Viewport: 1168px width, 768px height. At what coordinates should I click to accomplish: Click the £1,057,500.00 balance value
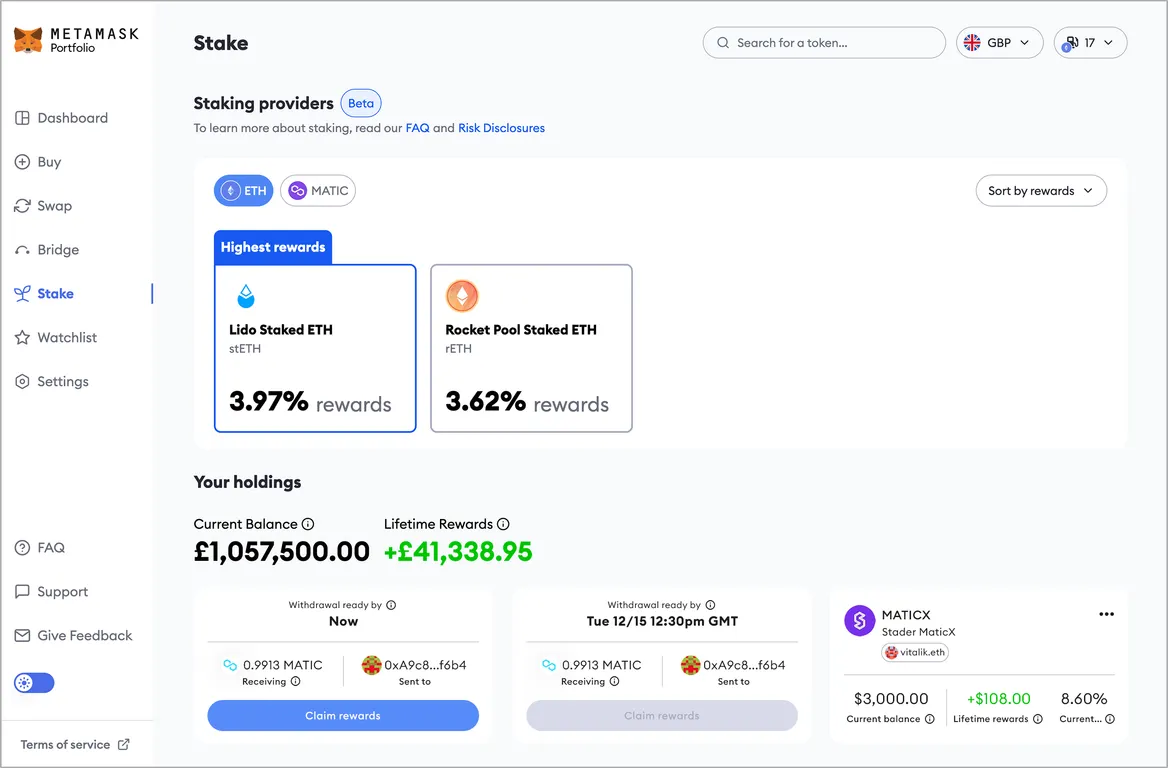point(282,551)
